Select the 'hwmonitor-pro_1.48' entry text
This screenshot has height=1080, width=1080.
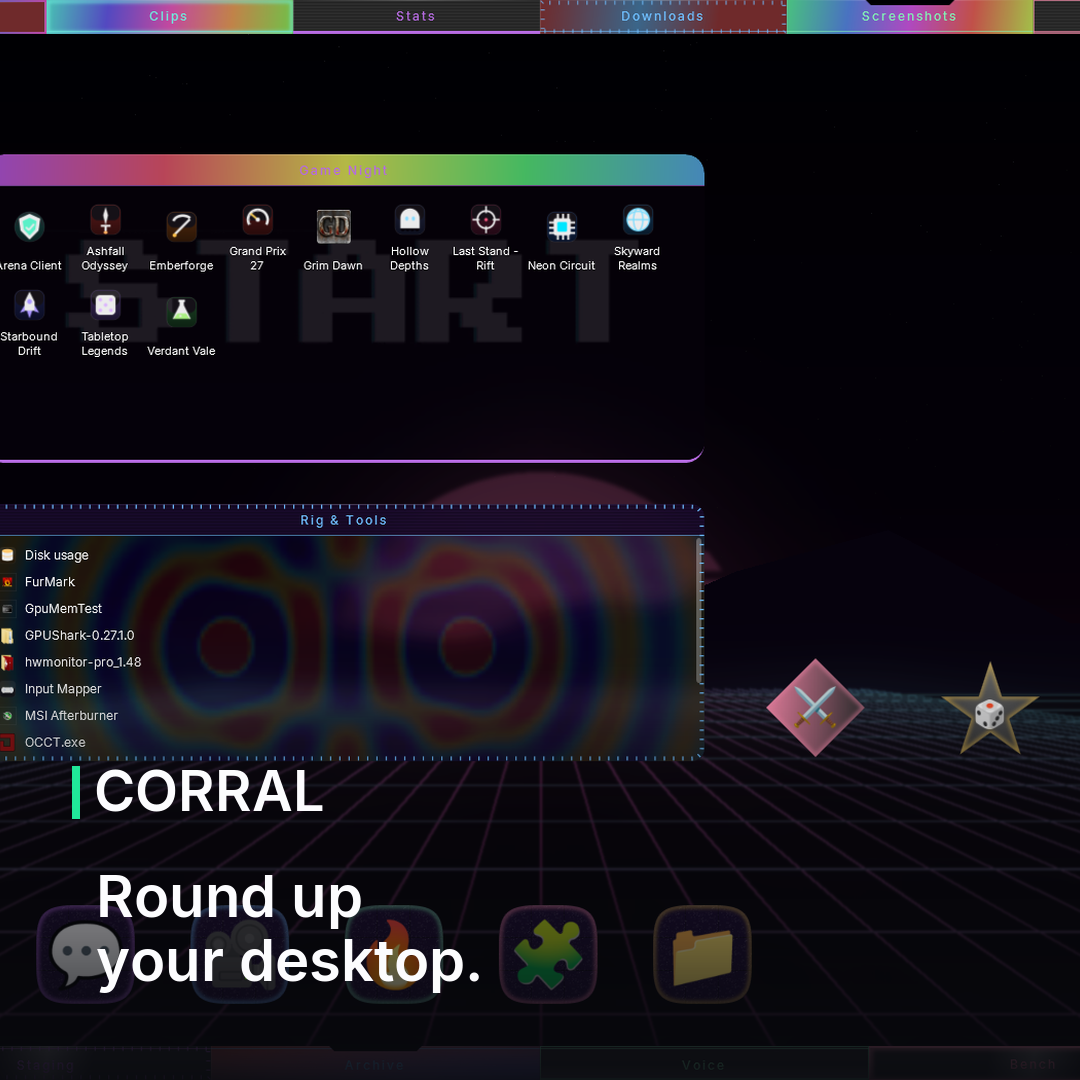pyautogui.click(x=83, y=663)
